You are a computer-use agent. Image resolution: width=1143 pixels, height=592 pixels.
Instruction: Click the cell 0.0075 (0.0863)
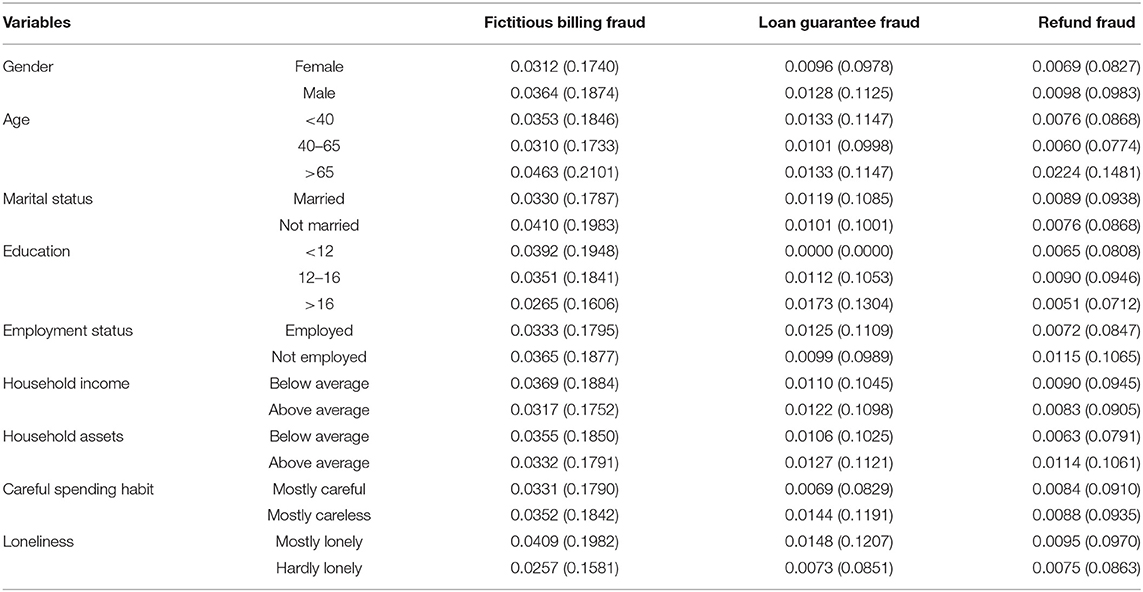1085,567
